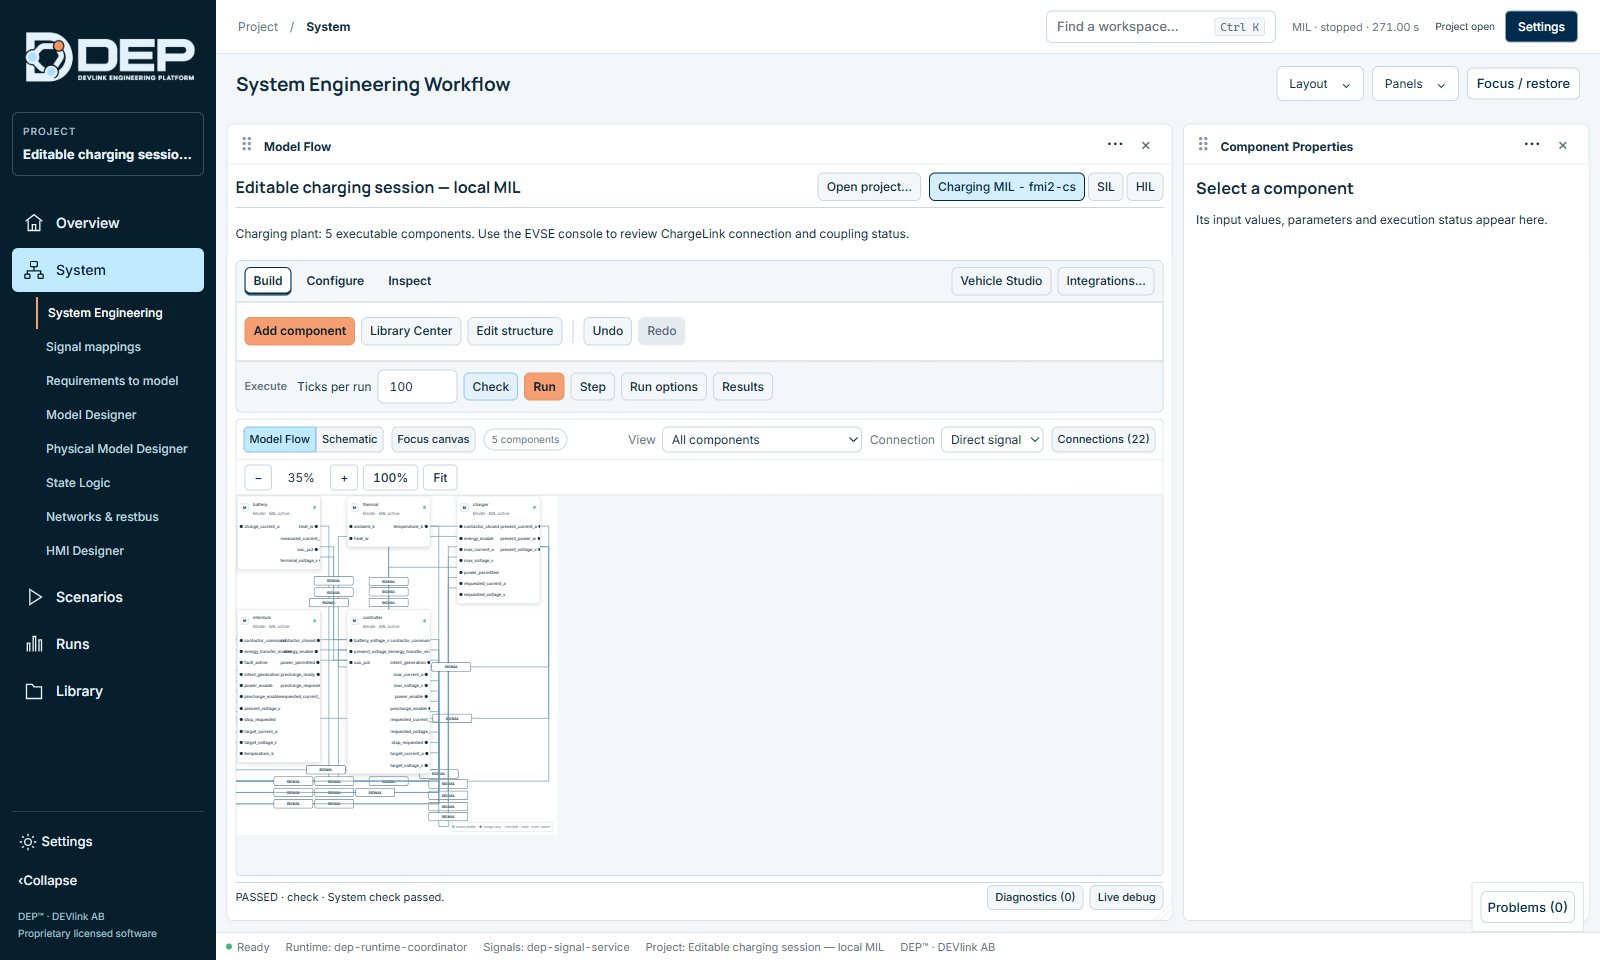Switch to the Inspect tab
The image size is (1600, 960).
click(410, 281)
